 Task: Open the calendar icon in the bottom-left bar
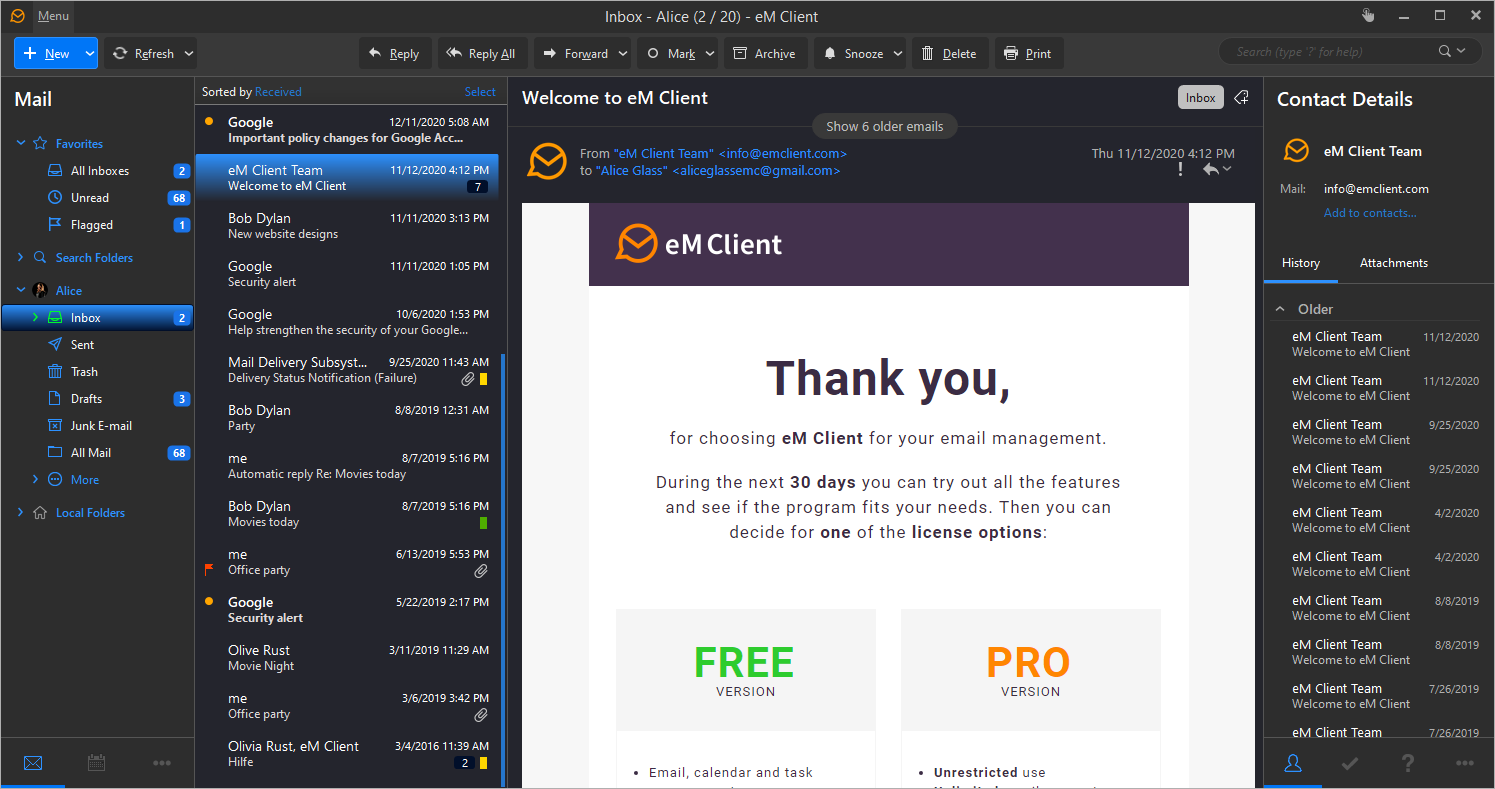click(97, 763)
